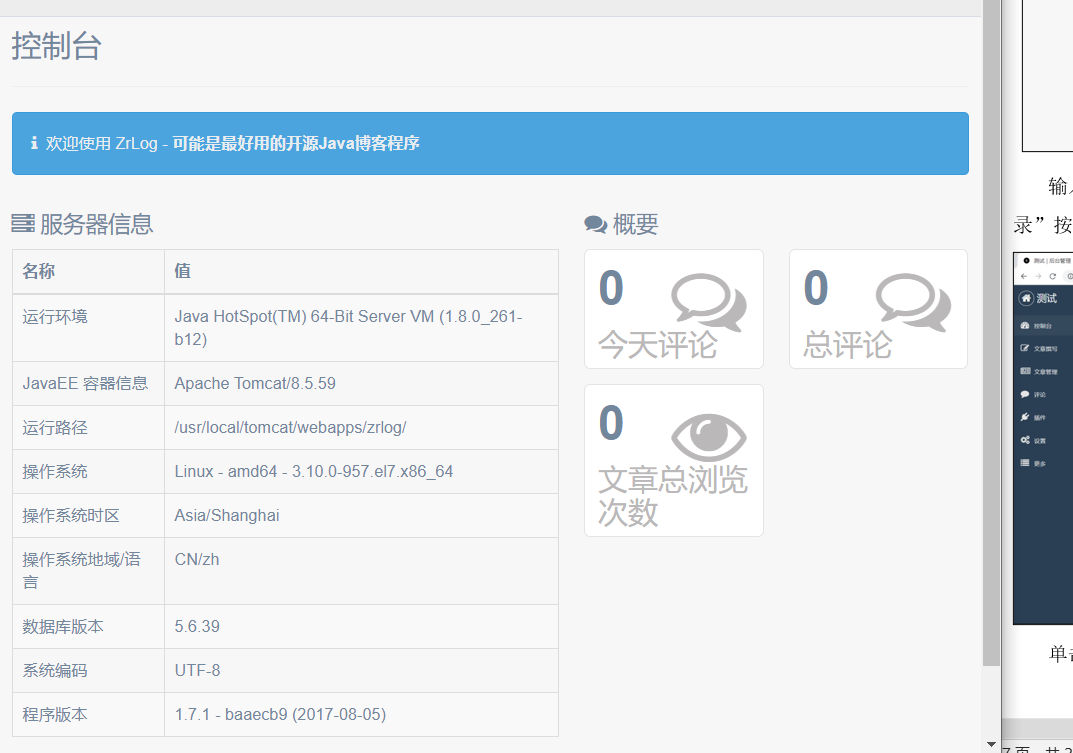Image resolution: width=1073 pixels, height=753 pixels.
Task: Open the 文章总浏览次数 summary card label
Action: point(673,496)
